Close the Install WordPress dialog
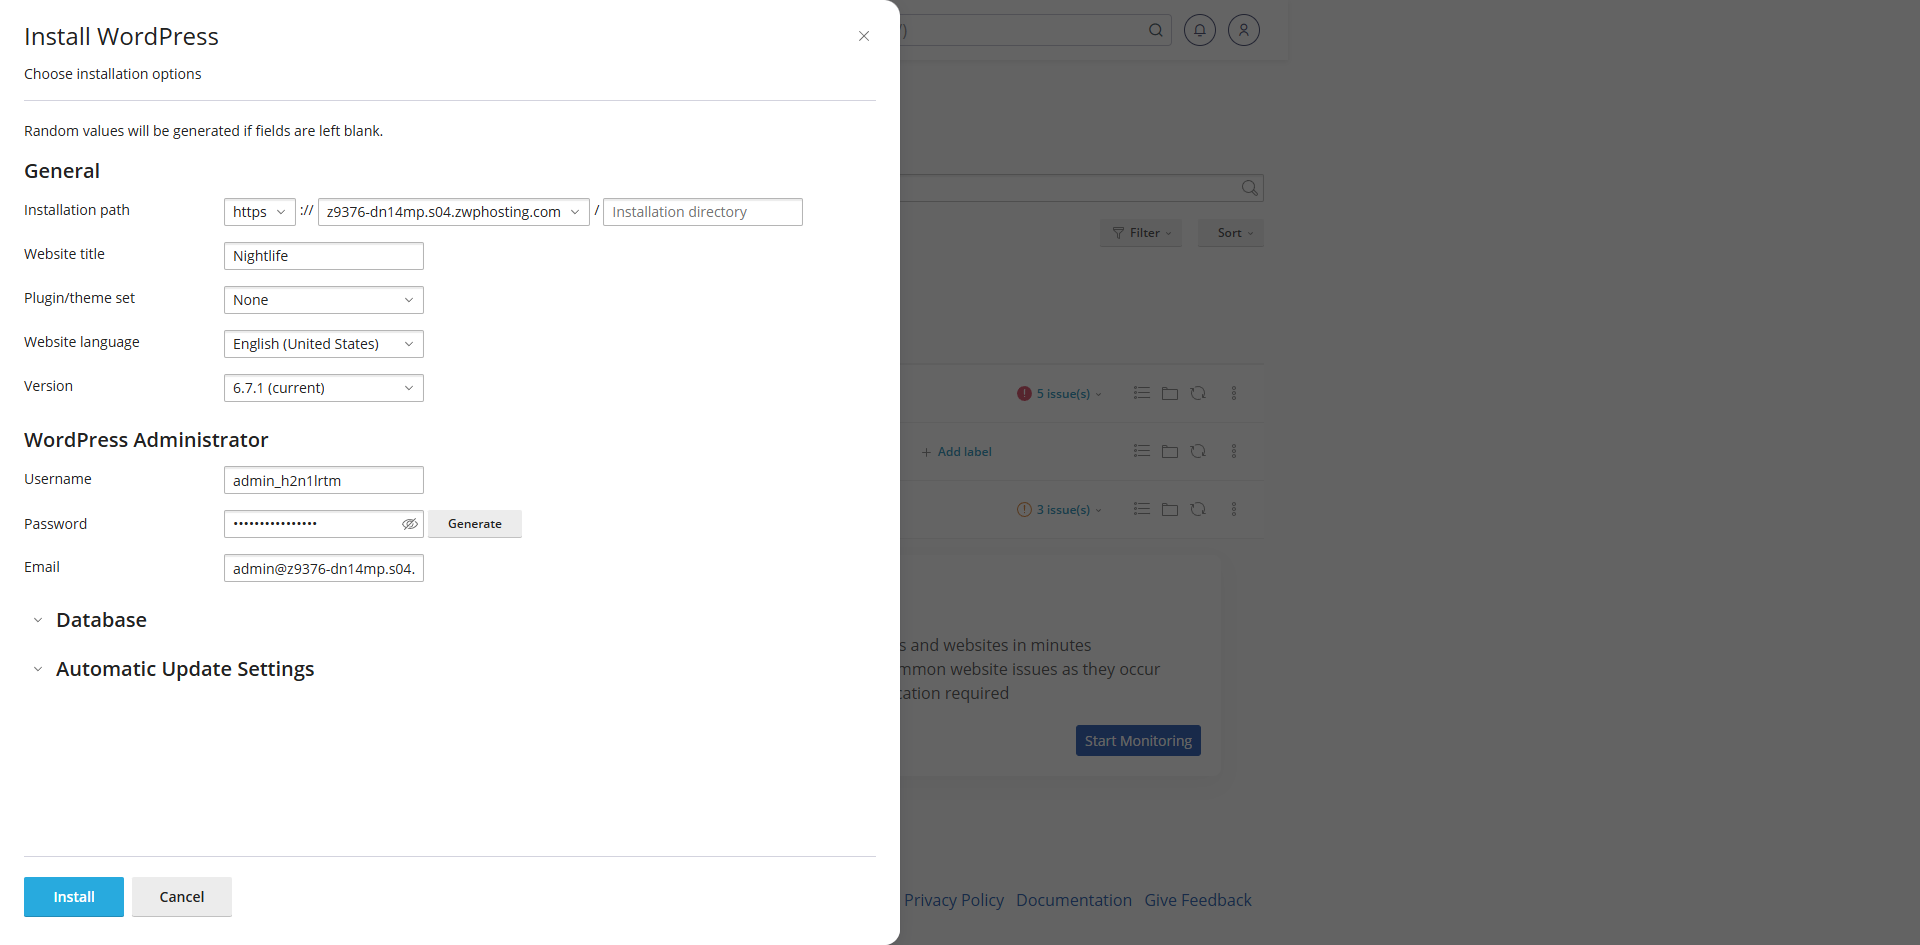Screen dimensions: 1920x945 coord(864,36)
